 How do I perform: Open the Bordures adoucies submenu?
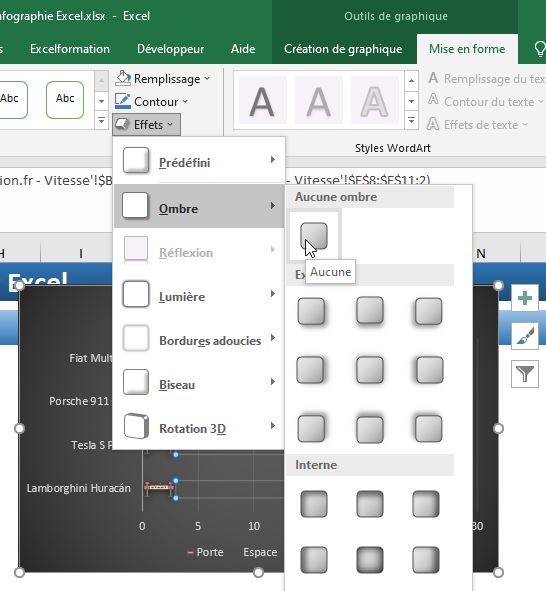tap(199, 339)
